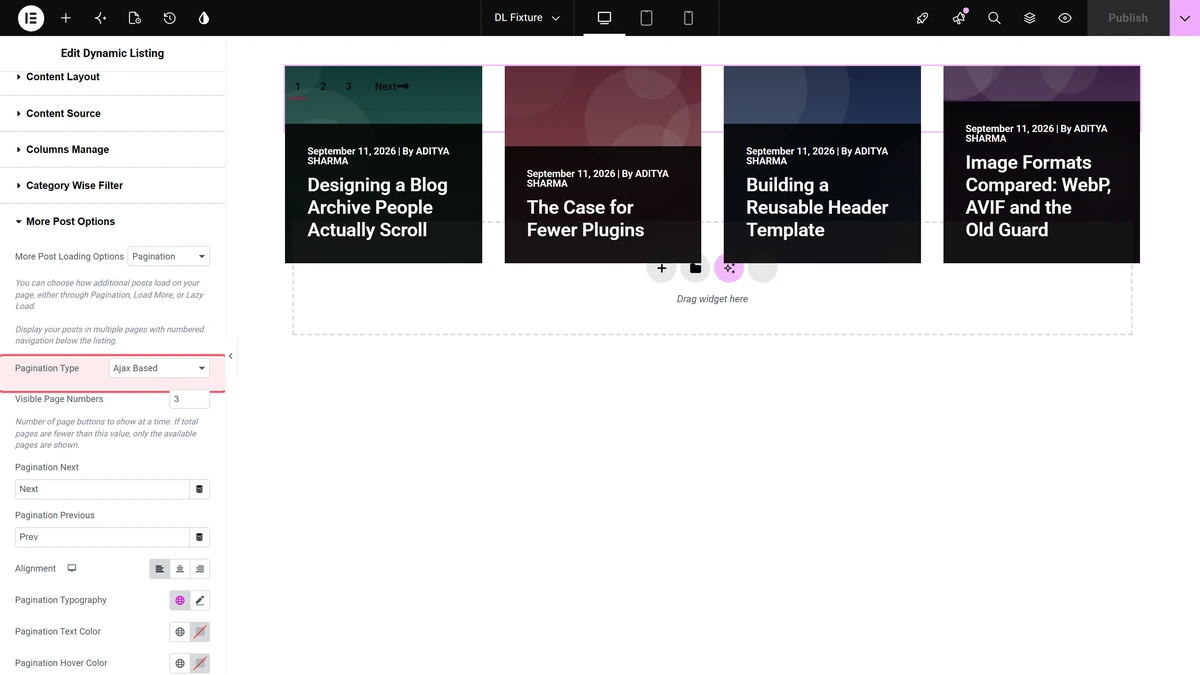1200x675 pixels.
Task: Click the Drag widget here drop area text
Action: point(712,299)
